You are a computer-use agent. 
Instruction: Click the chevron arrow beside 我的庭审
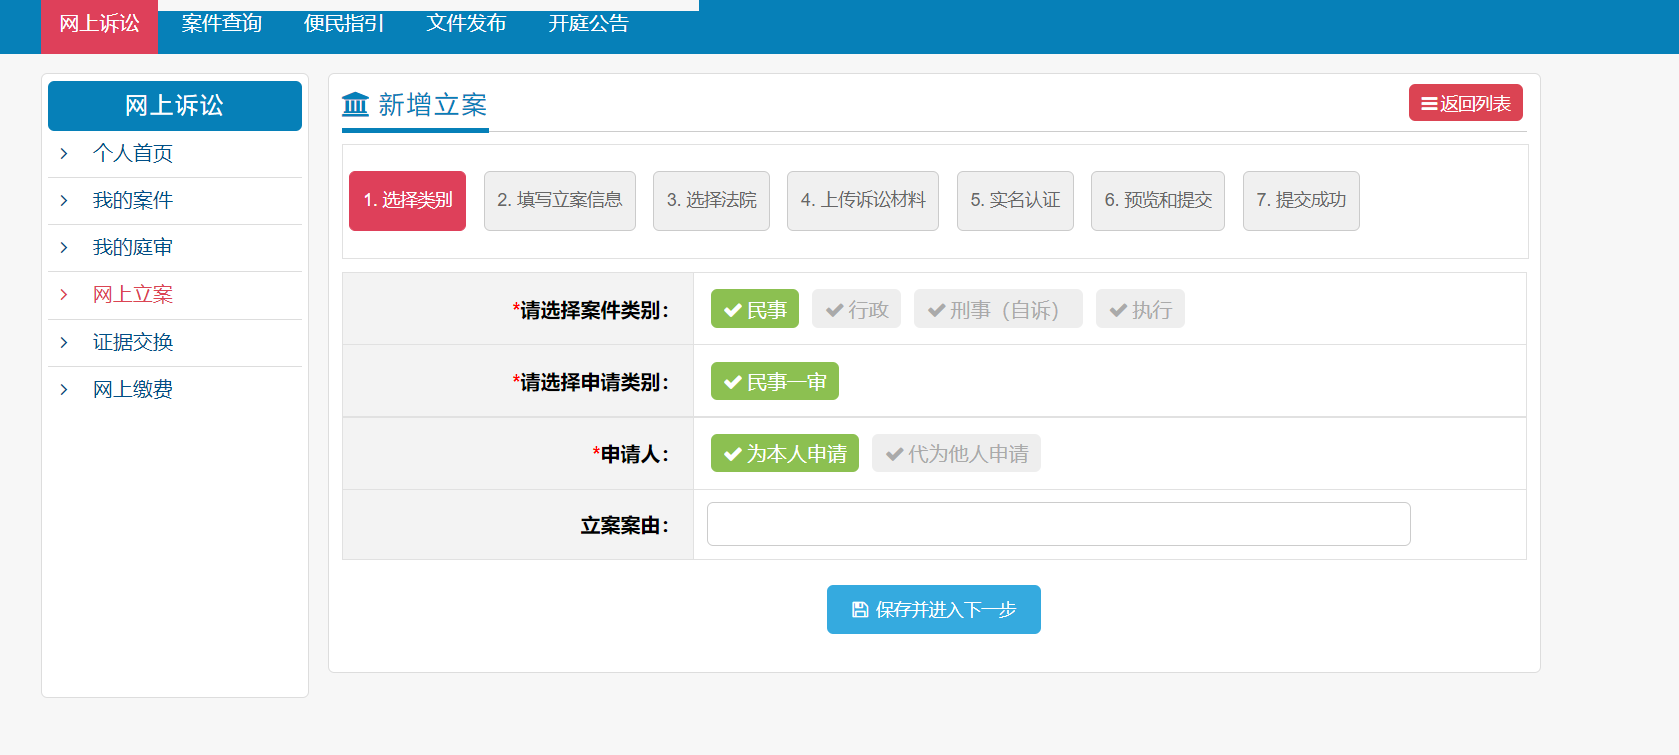[x=64, y=247]
